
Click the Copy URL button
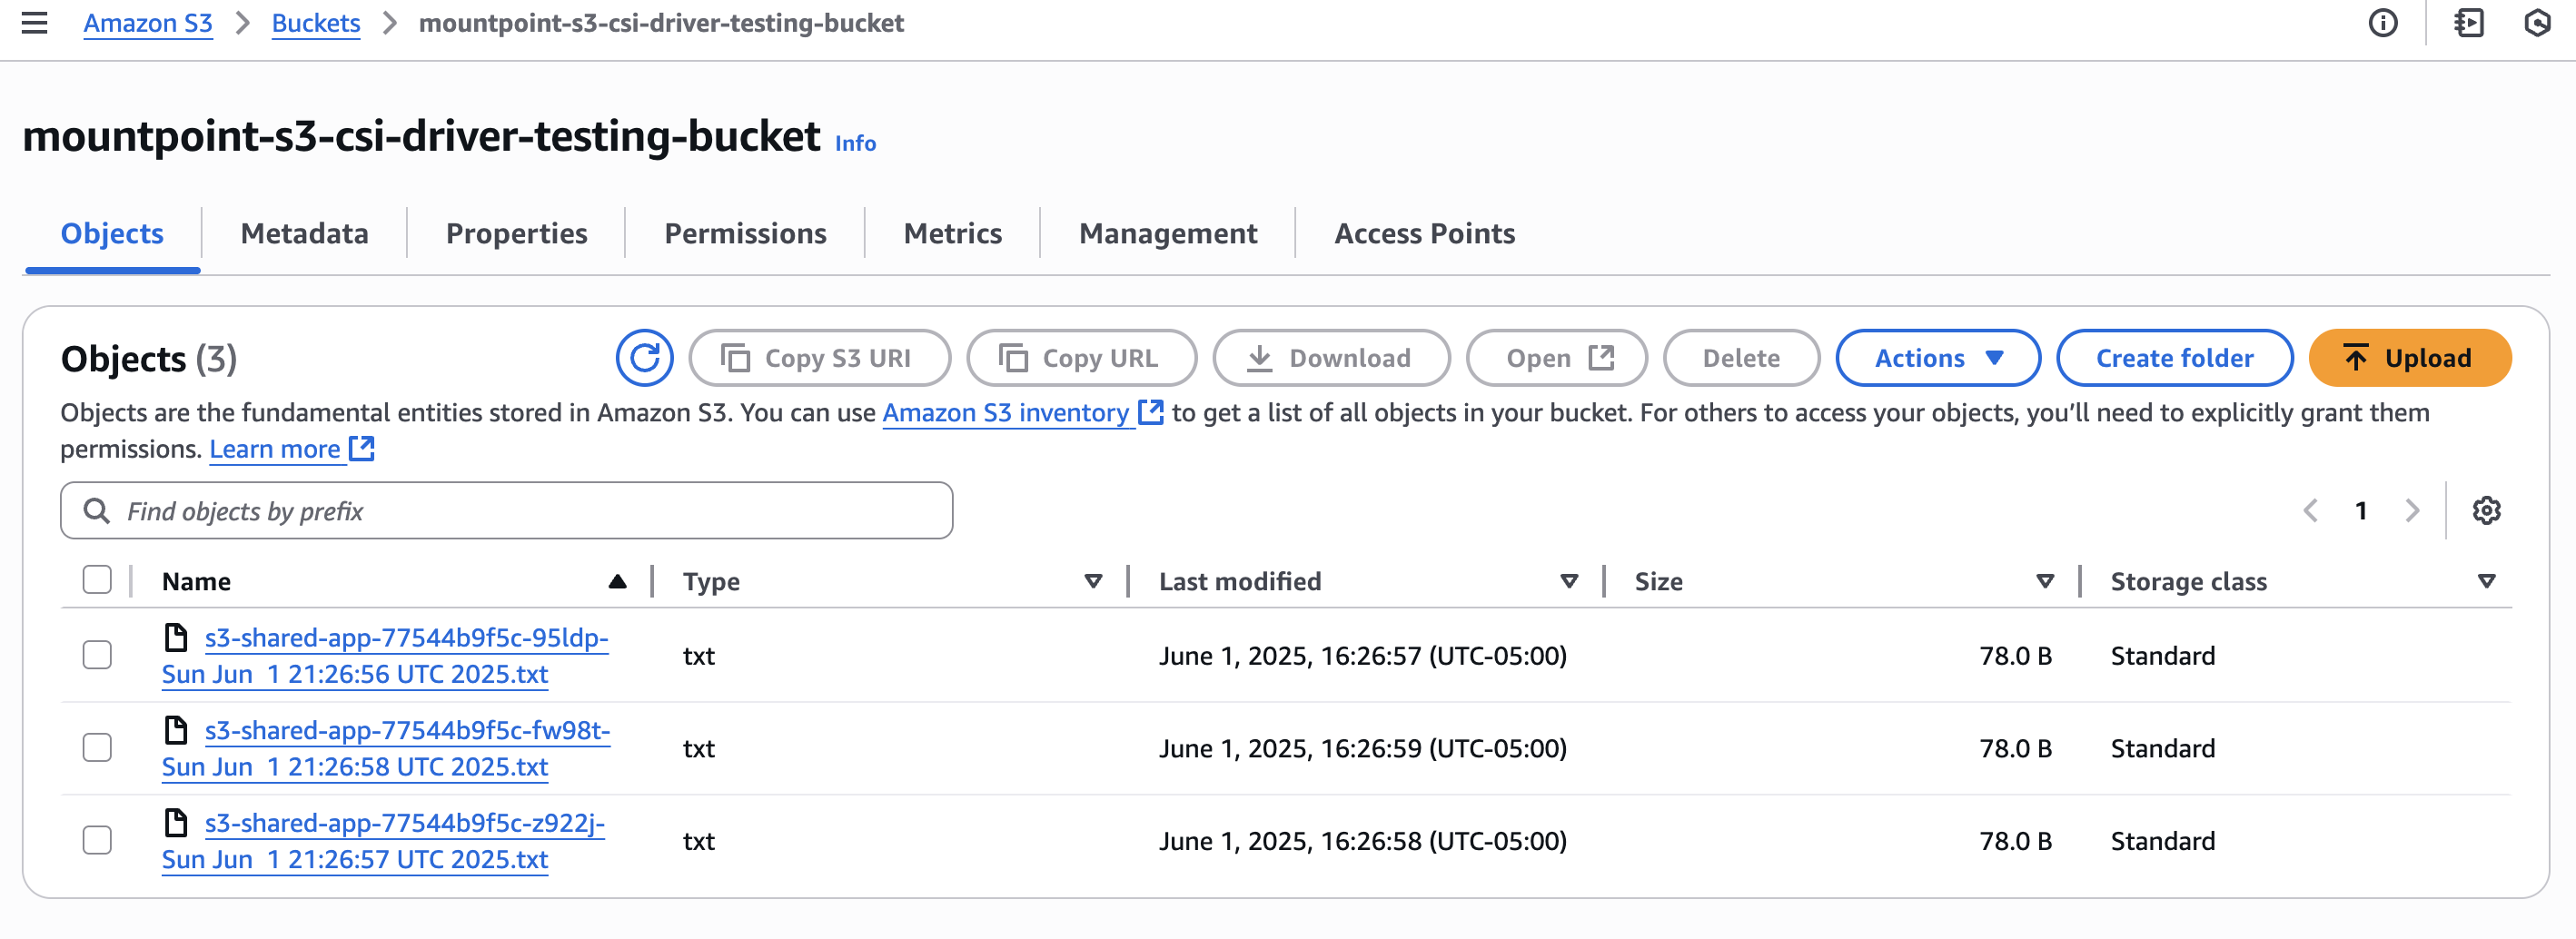[x=1081, y=358]
